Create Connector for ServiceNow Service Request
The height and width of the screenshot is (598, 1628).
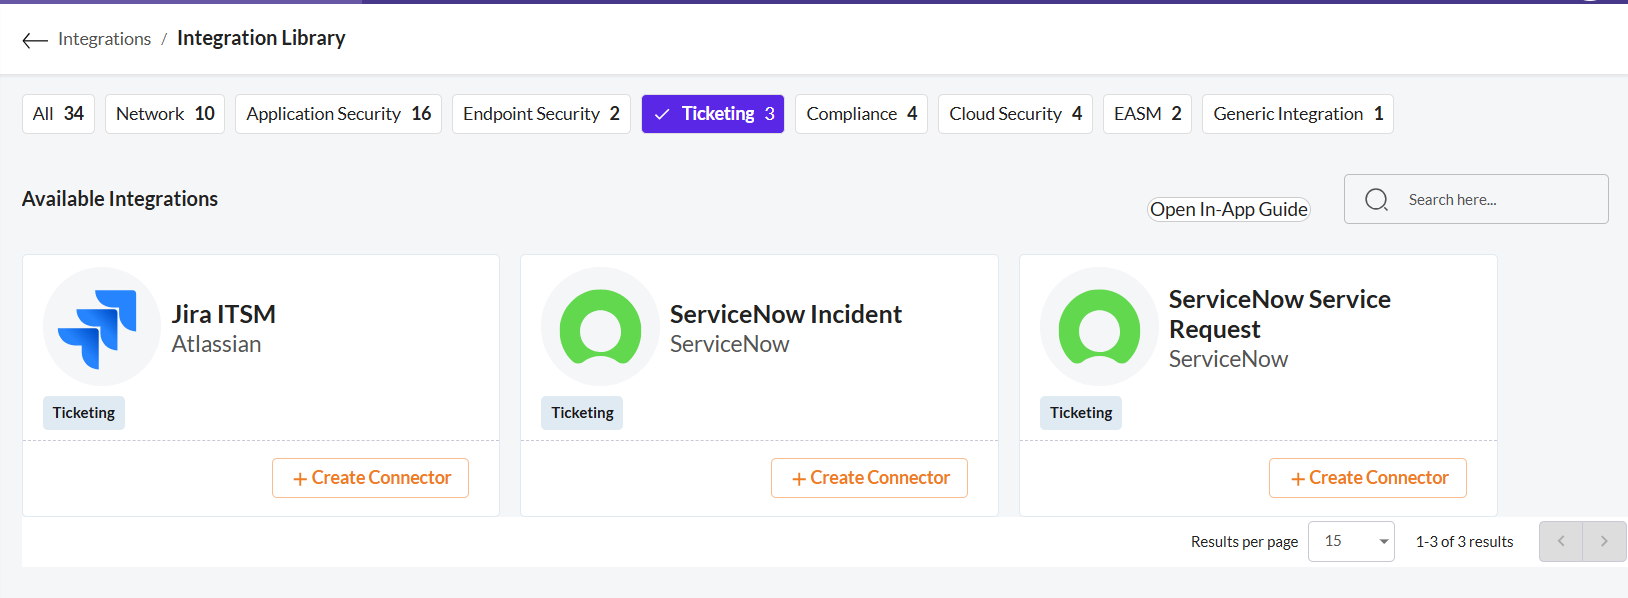(1368, 478)
